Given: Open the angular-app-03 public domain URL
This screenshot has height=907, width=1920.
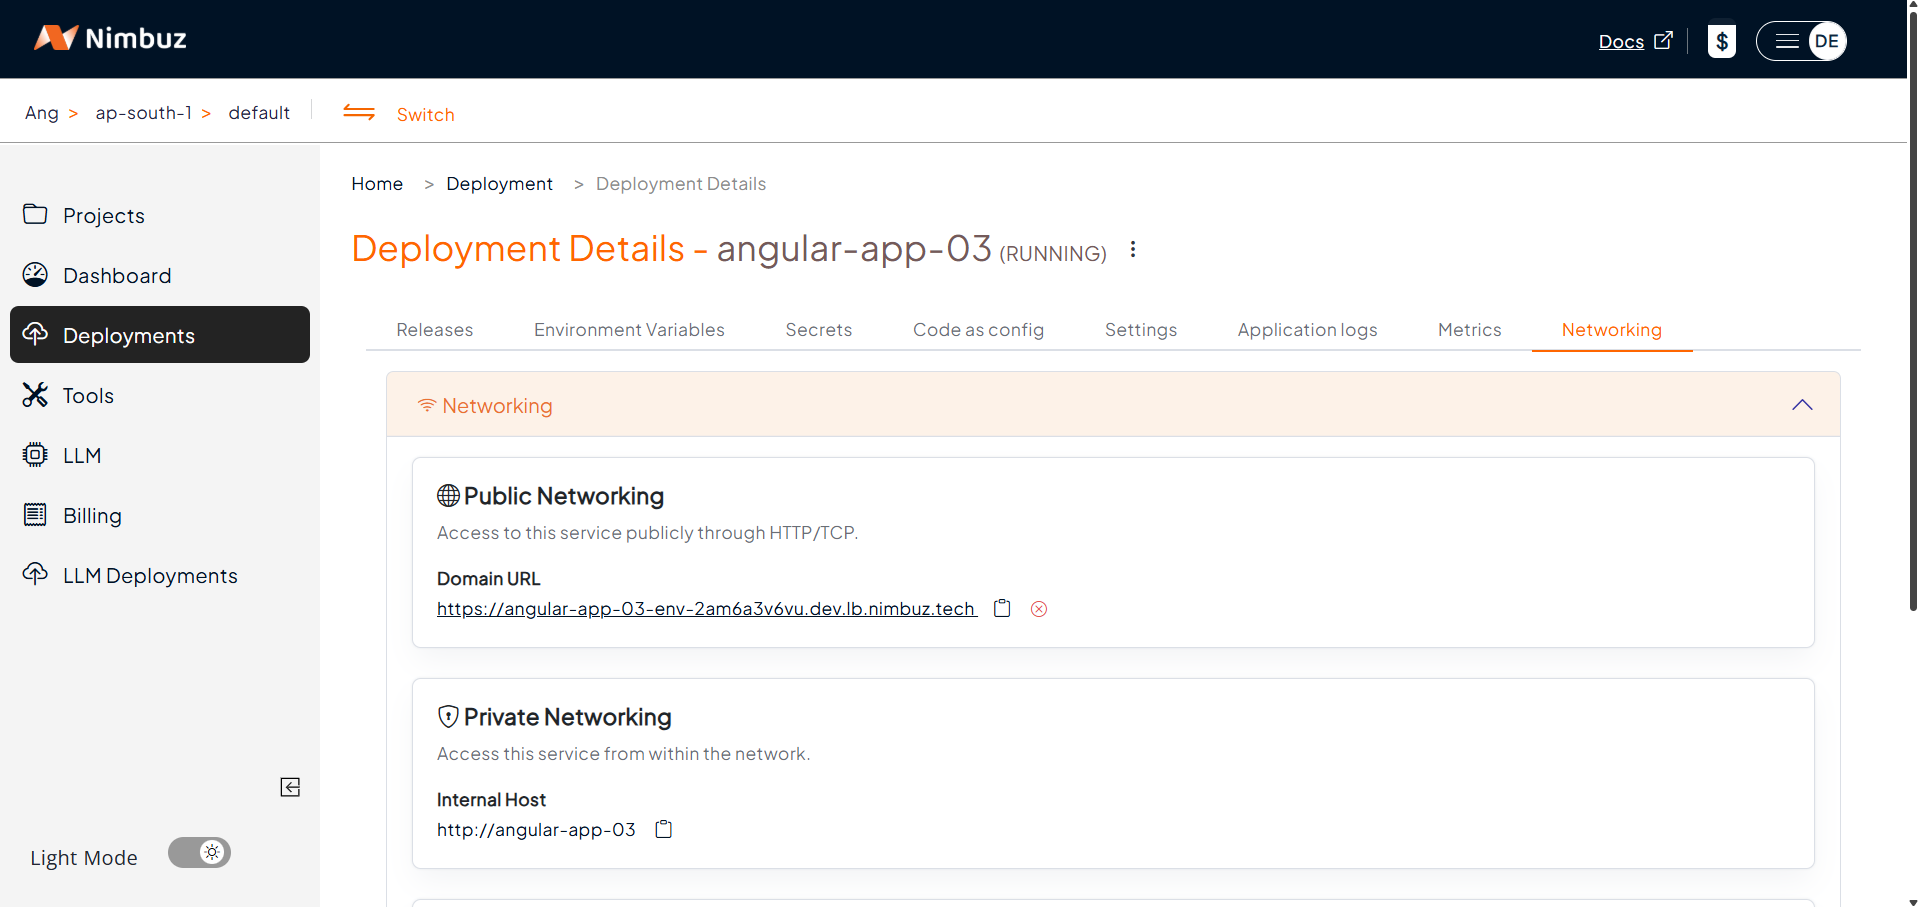Looking at the screenshot, I should 706,609.
